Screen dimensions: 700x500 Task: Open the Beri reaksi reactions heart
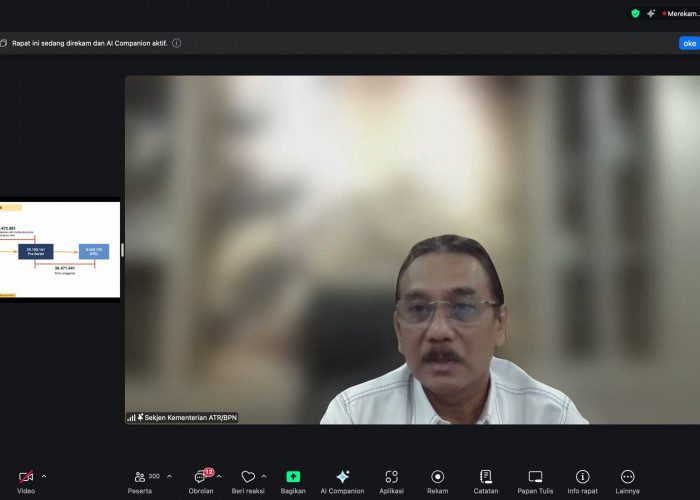248,477
